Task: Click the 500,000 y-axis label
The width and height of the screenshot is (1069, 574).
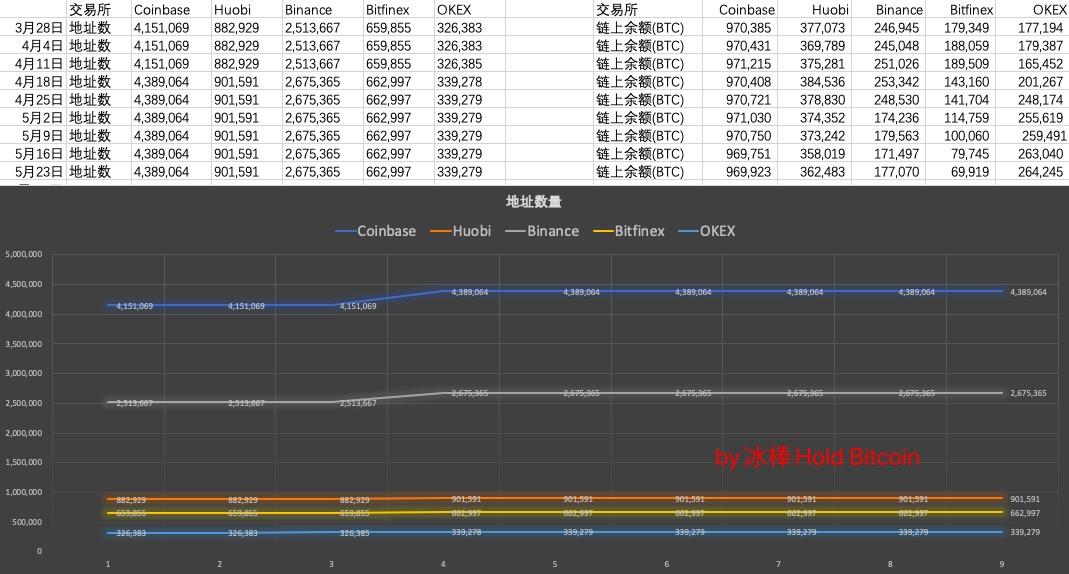Action: click(27, 522)
